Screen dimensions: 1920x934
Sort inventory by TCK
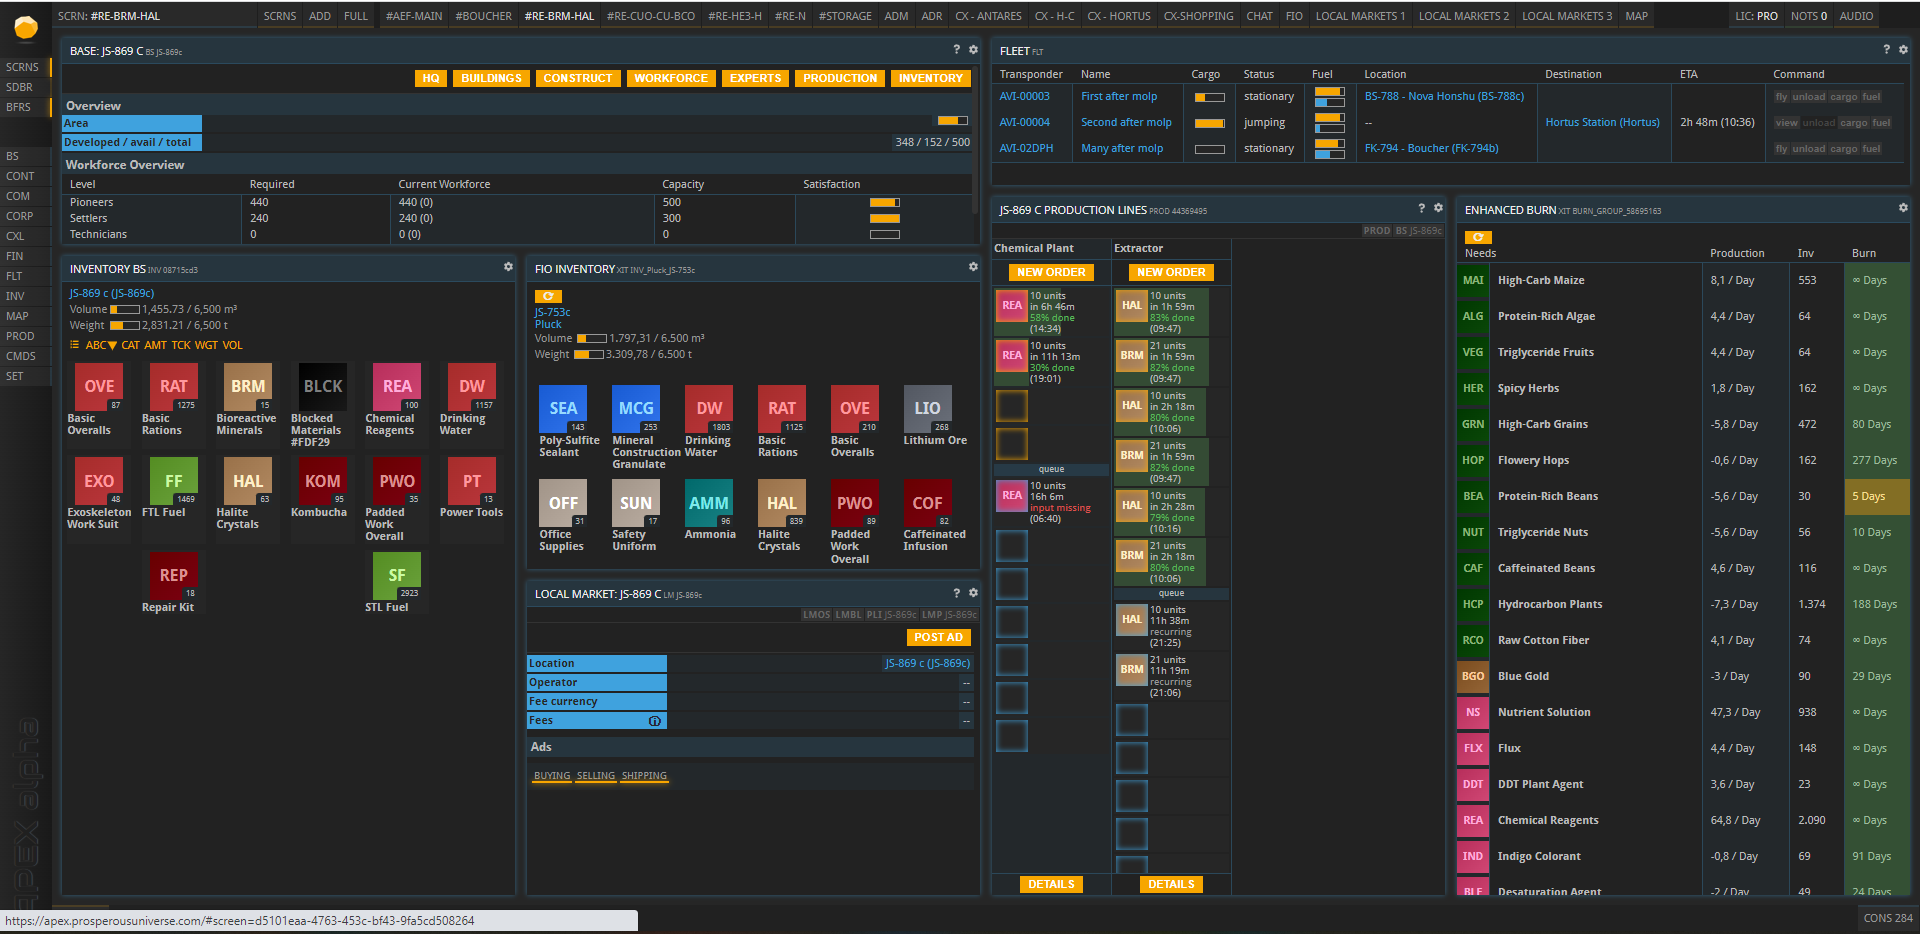181,345
